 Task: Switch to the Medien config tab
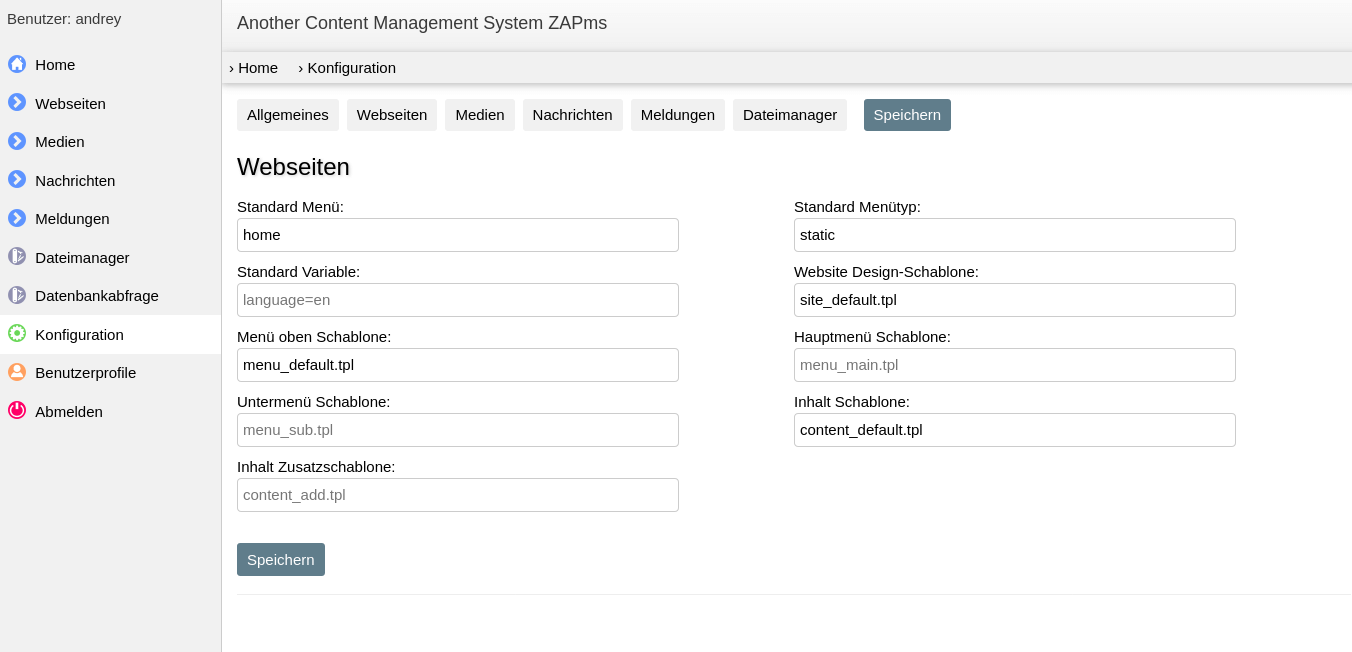point(480,115)
